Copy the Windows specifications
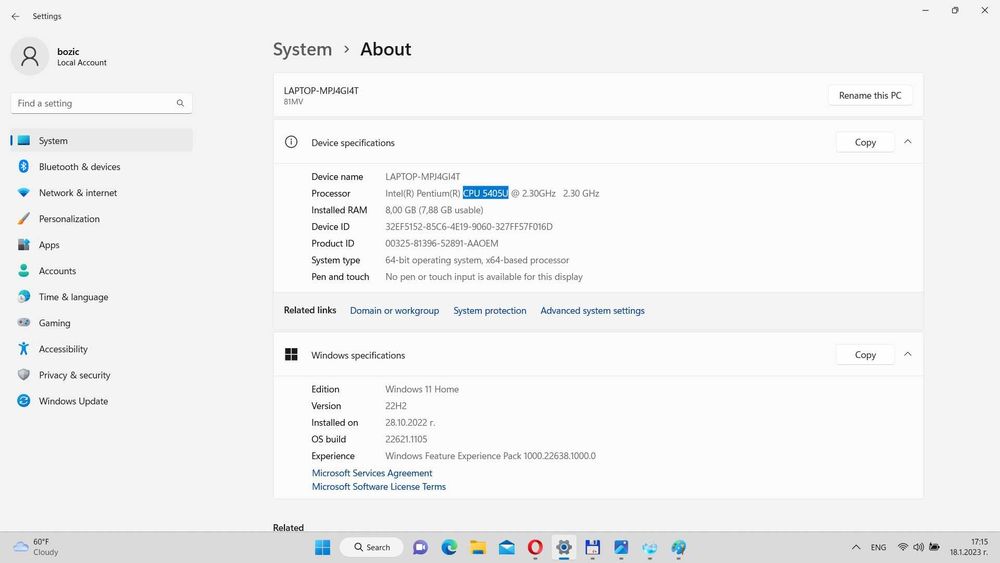 pyautogui.click(x=865, y=355)
